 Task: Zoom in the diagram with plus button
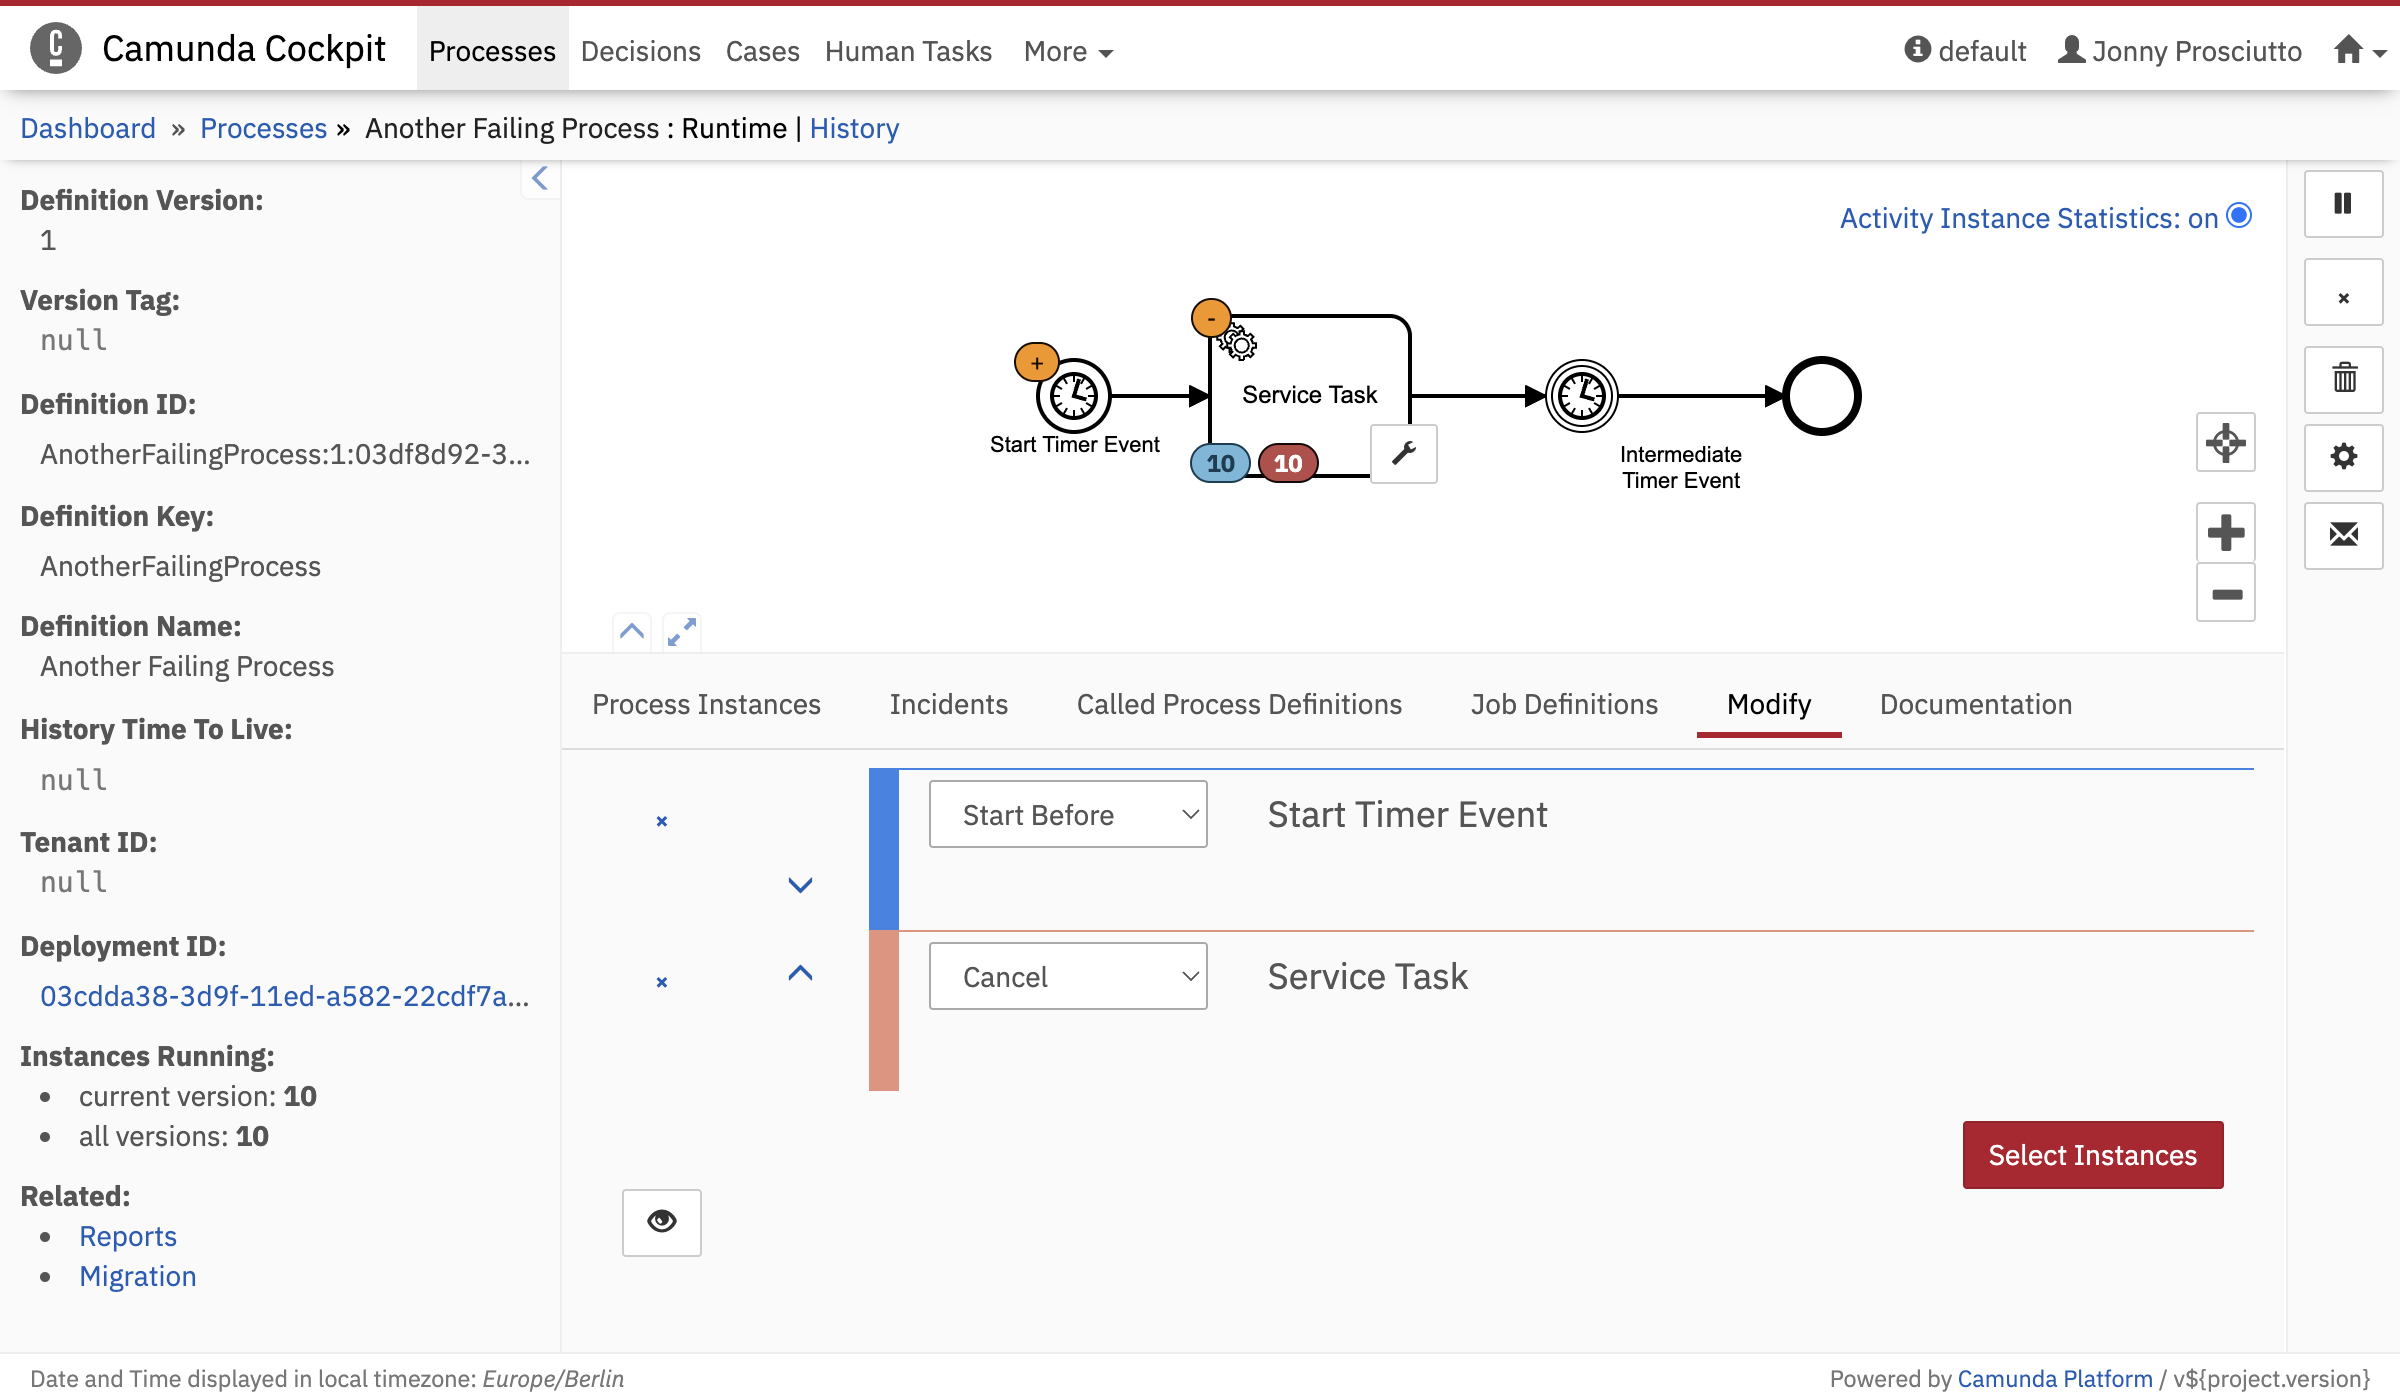(2225, 532)
